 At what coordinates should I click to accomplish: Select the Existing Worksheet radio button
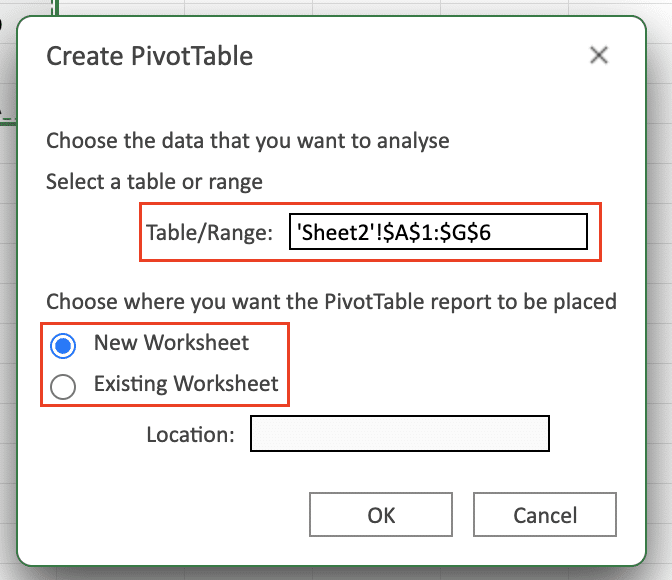click(x=63, y=386)
